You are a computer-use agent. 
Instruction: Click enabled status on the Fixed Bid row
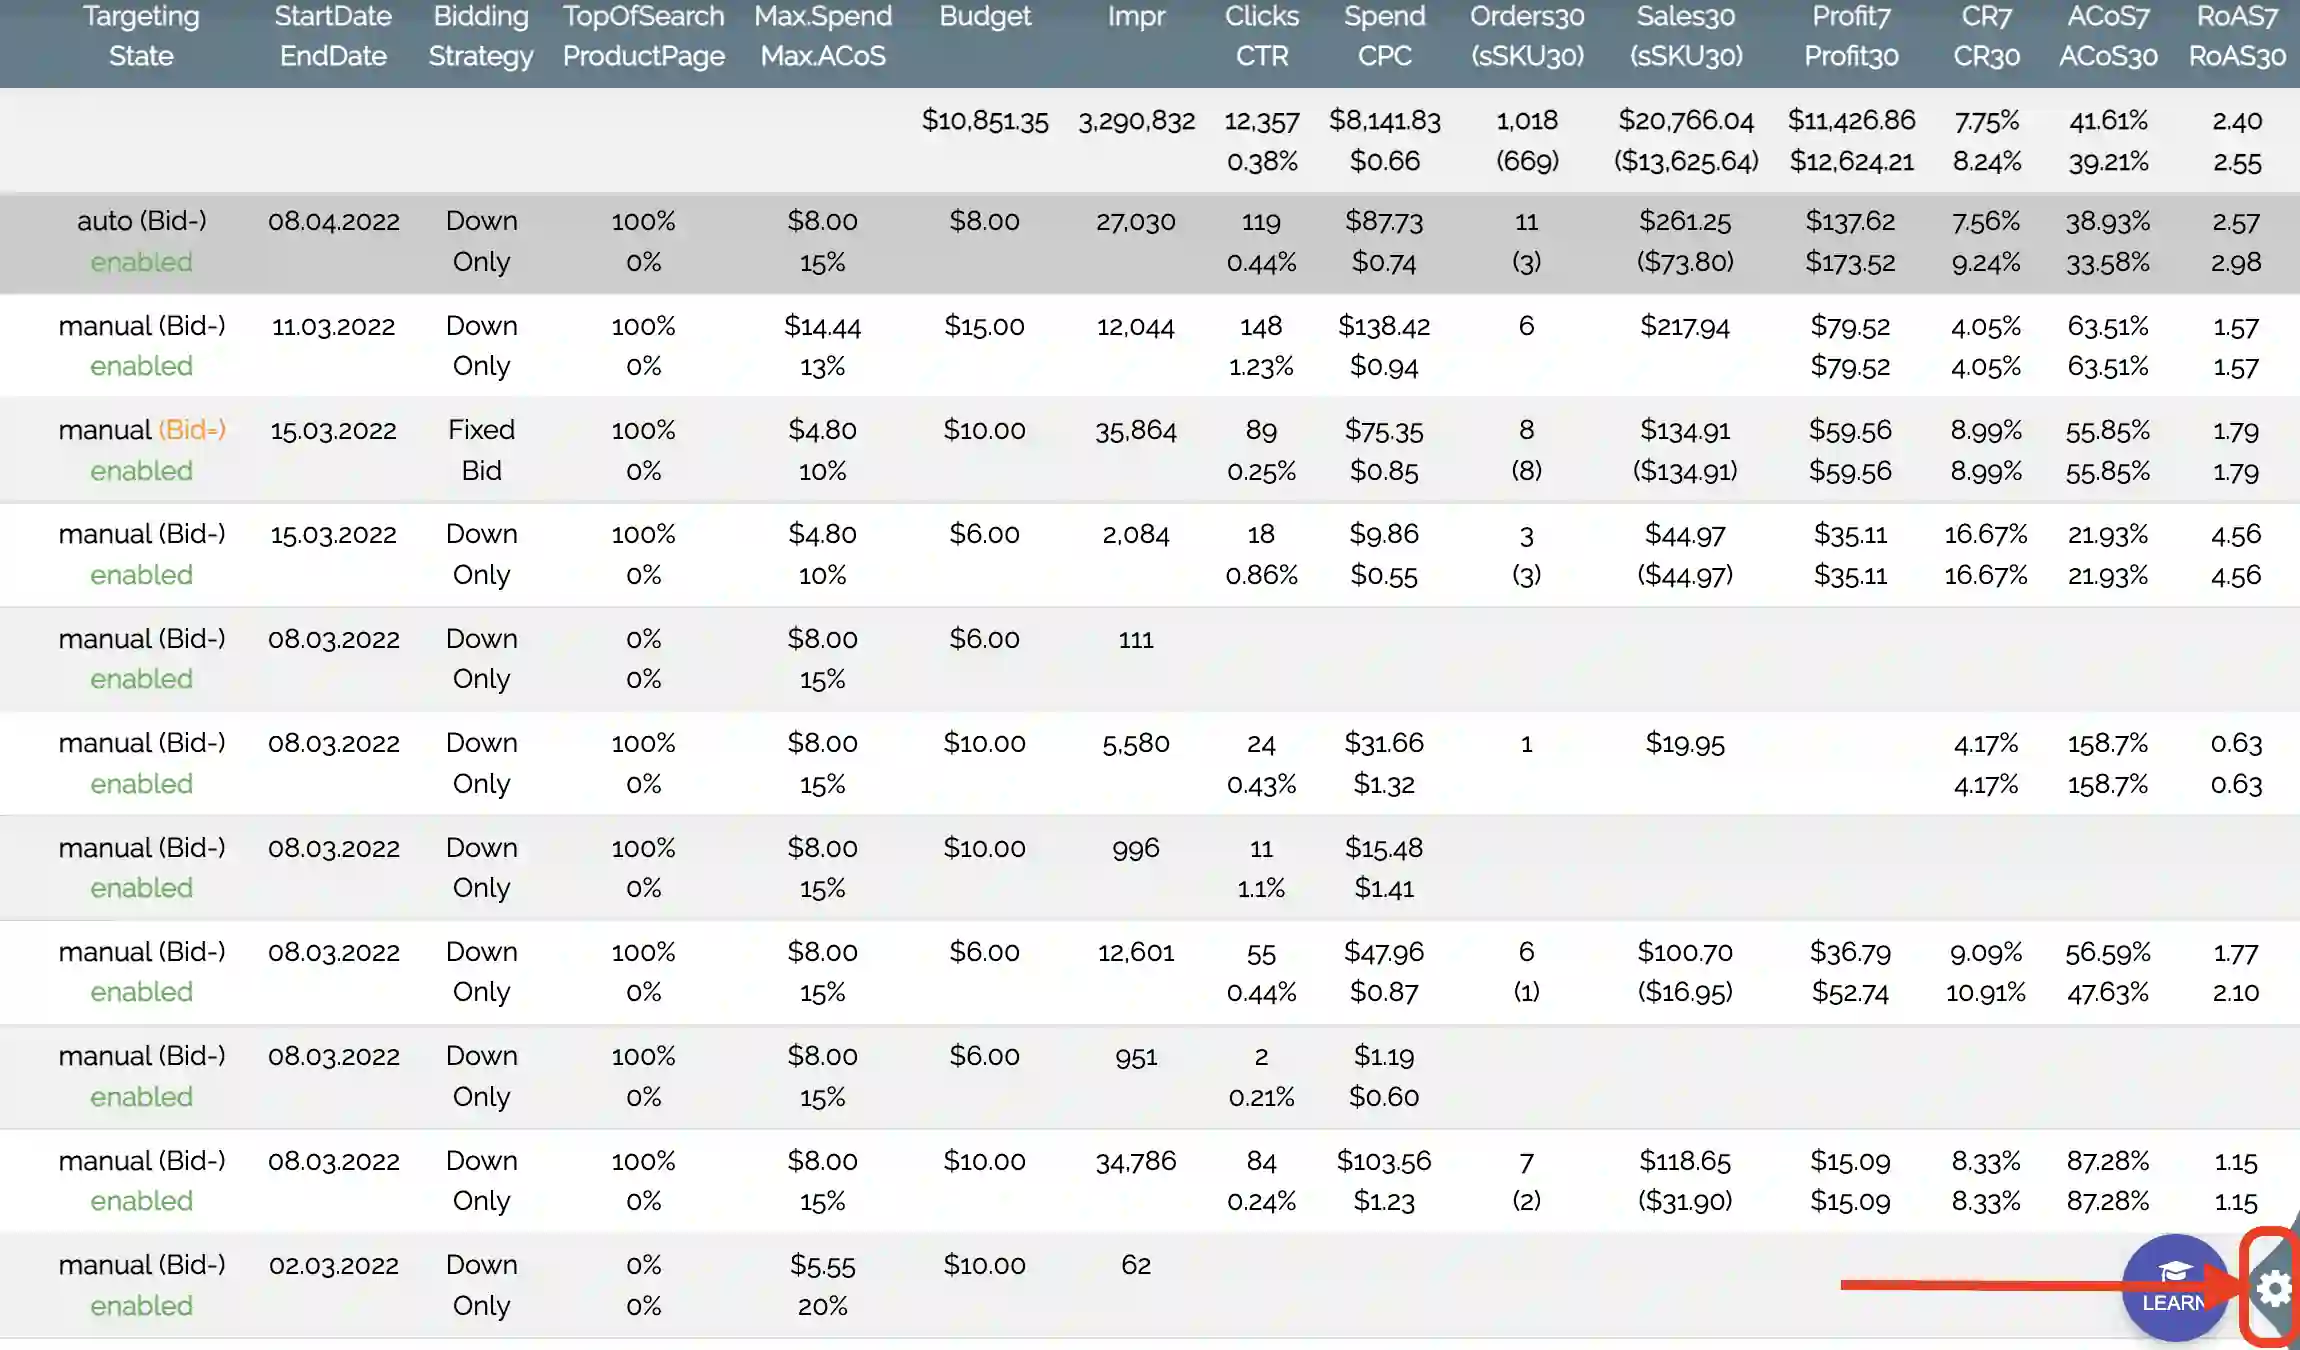pyautogui.click(x=140, y=470)
